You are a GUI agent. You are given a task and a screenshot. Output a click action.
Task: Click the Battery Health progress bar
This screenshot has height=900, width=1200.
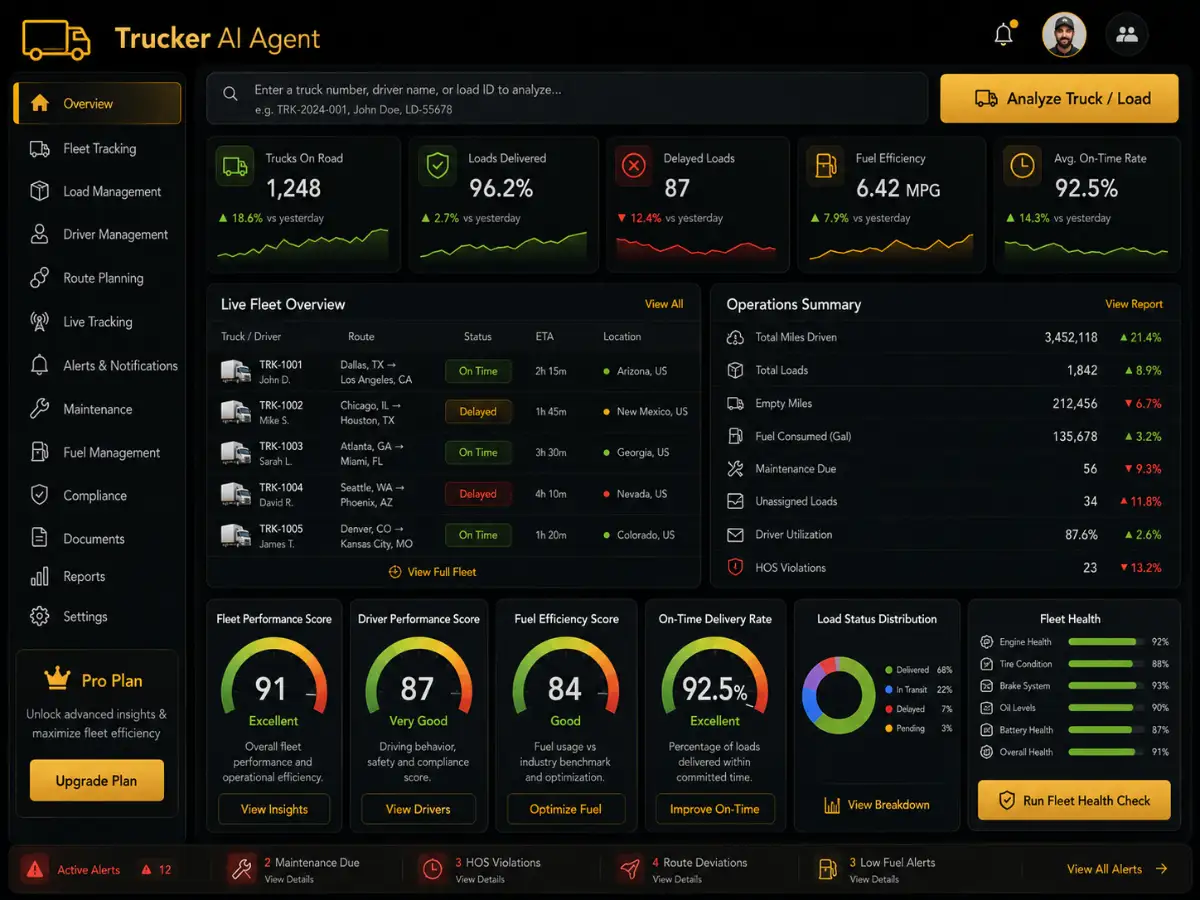1105,729
